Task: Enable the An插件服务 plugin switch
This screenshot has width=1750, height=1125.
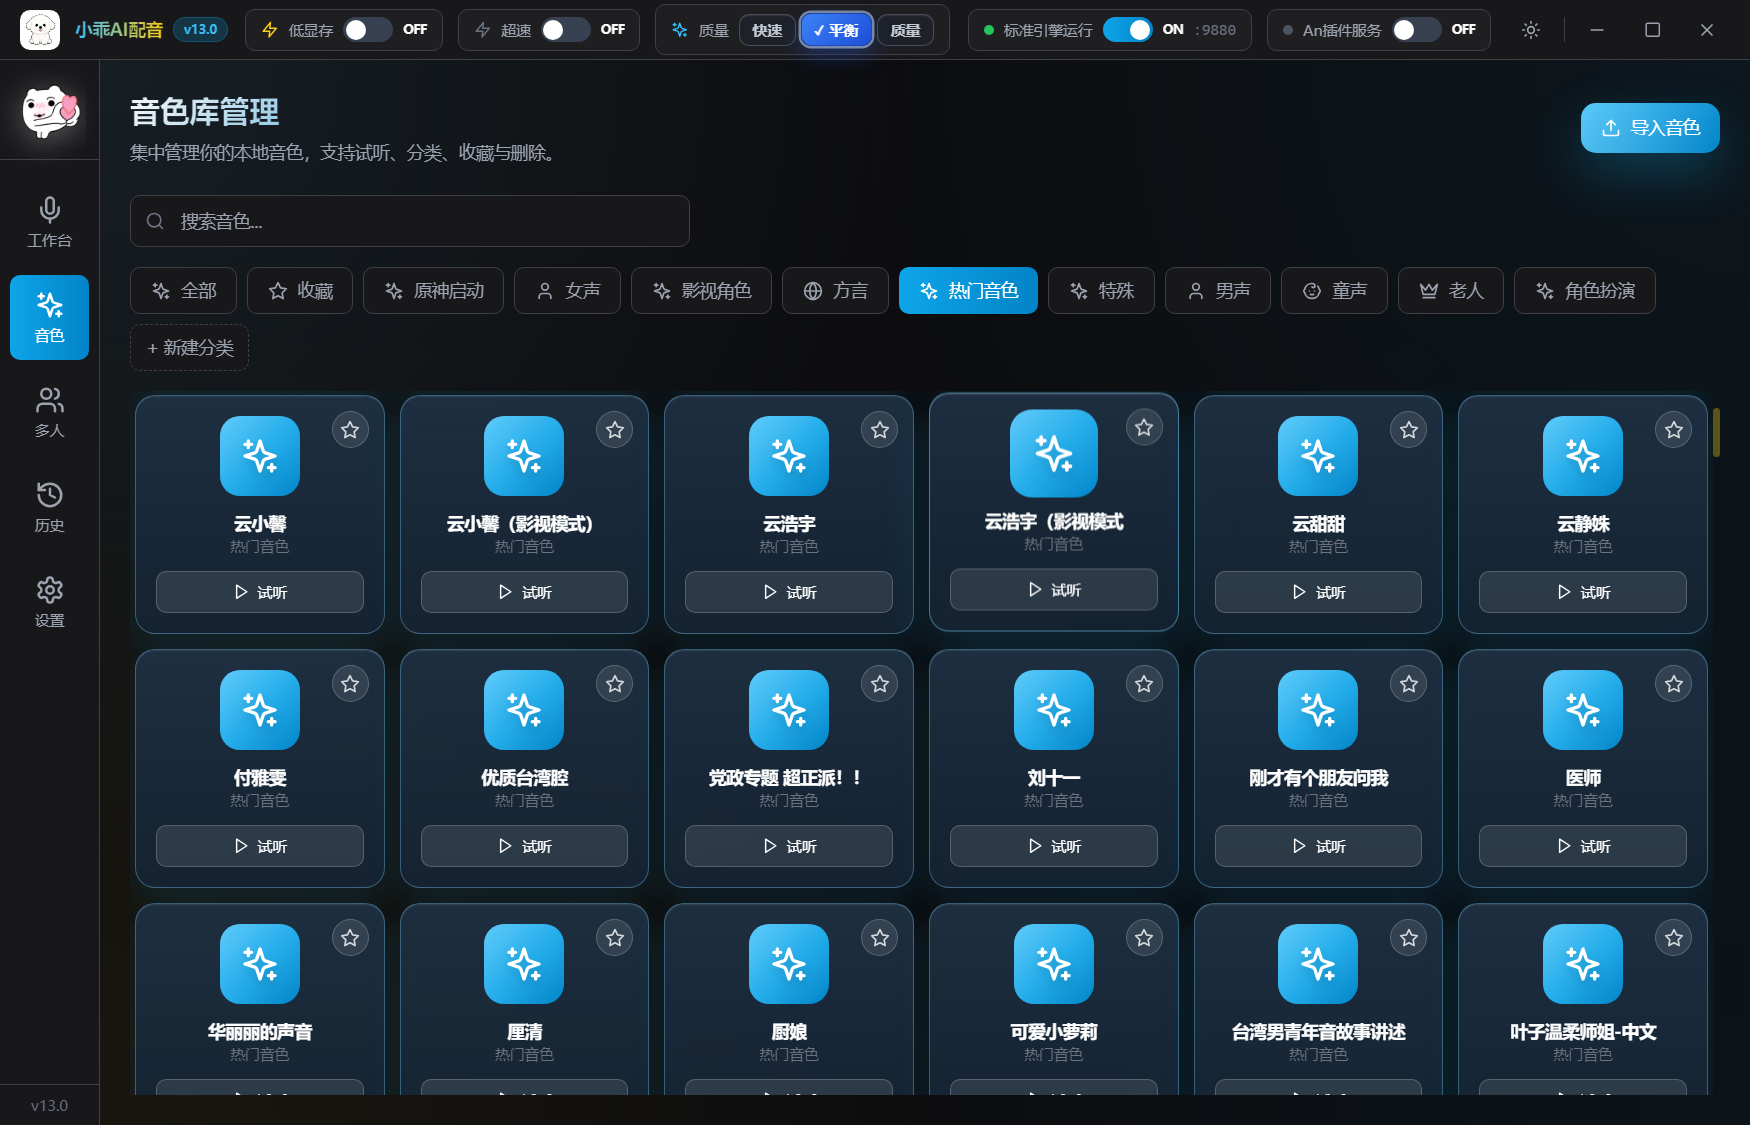Action: point(1416,30)
